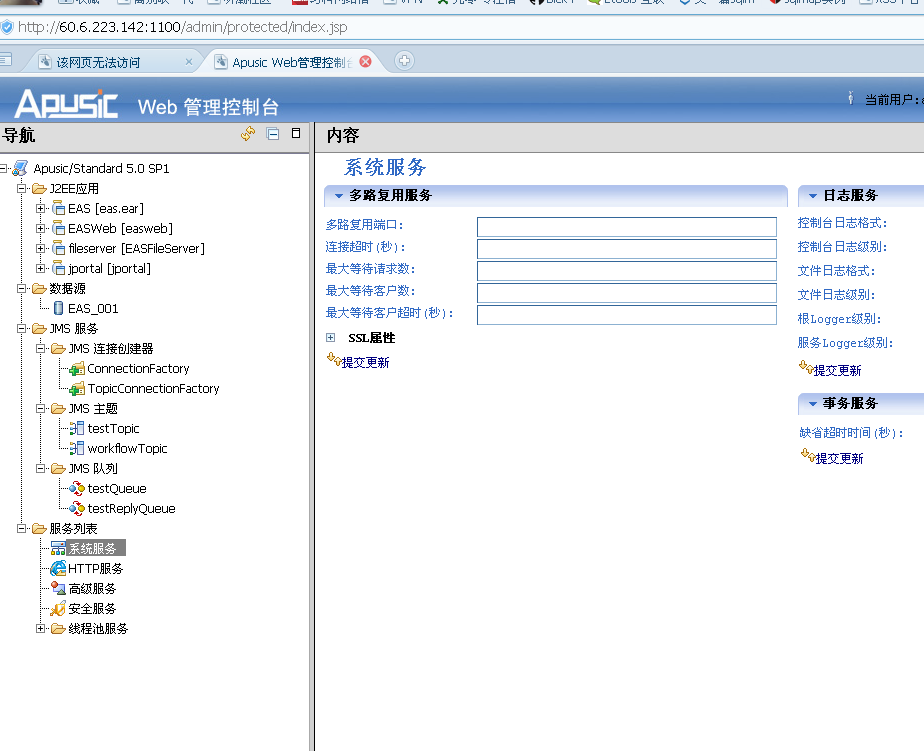Click the maximize navigation panel icon
Screen dimensions: 924x751
296,133
